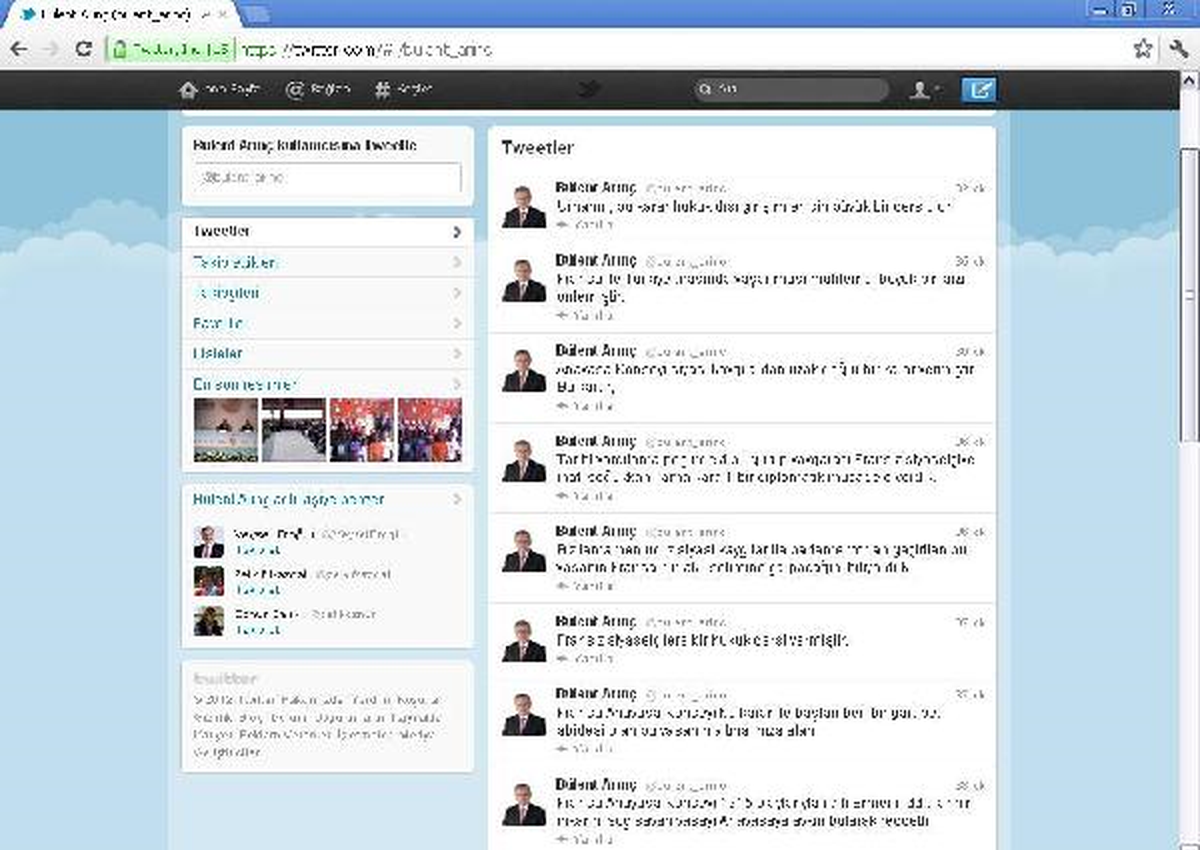Open the user account dropdown in navbar
This screenshot has height=850, width=1200.
click(925, 90)
